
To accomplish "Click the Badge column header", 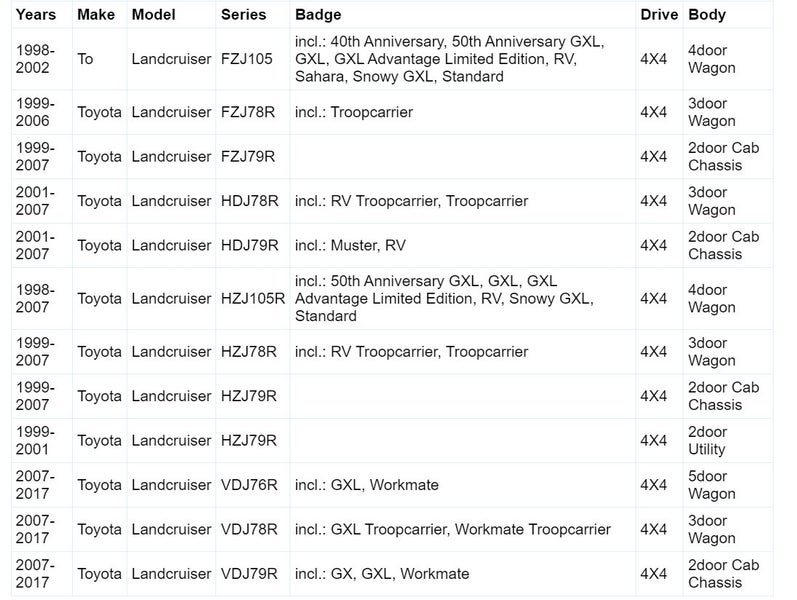I will pyautogui.click(x=318, y=15).
